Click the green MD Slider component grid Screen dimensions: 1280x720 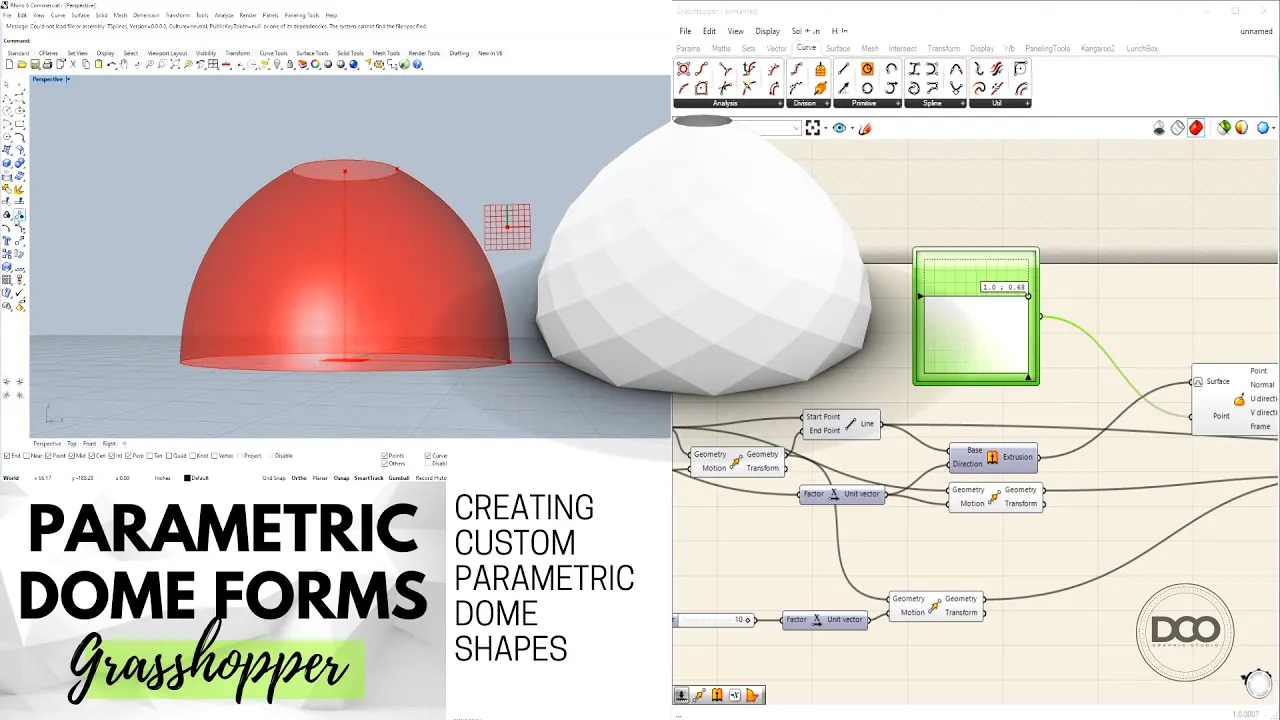(x=976, y=316)
